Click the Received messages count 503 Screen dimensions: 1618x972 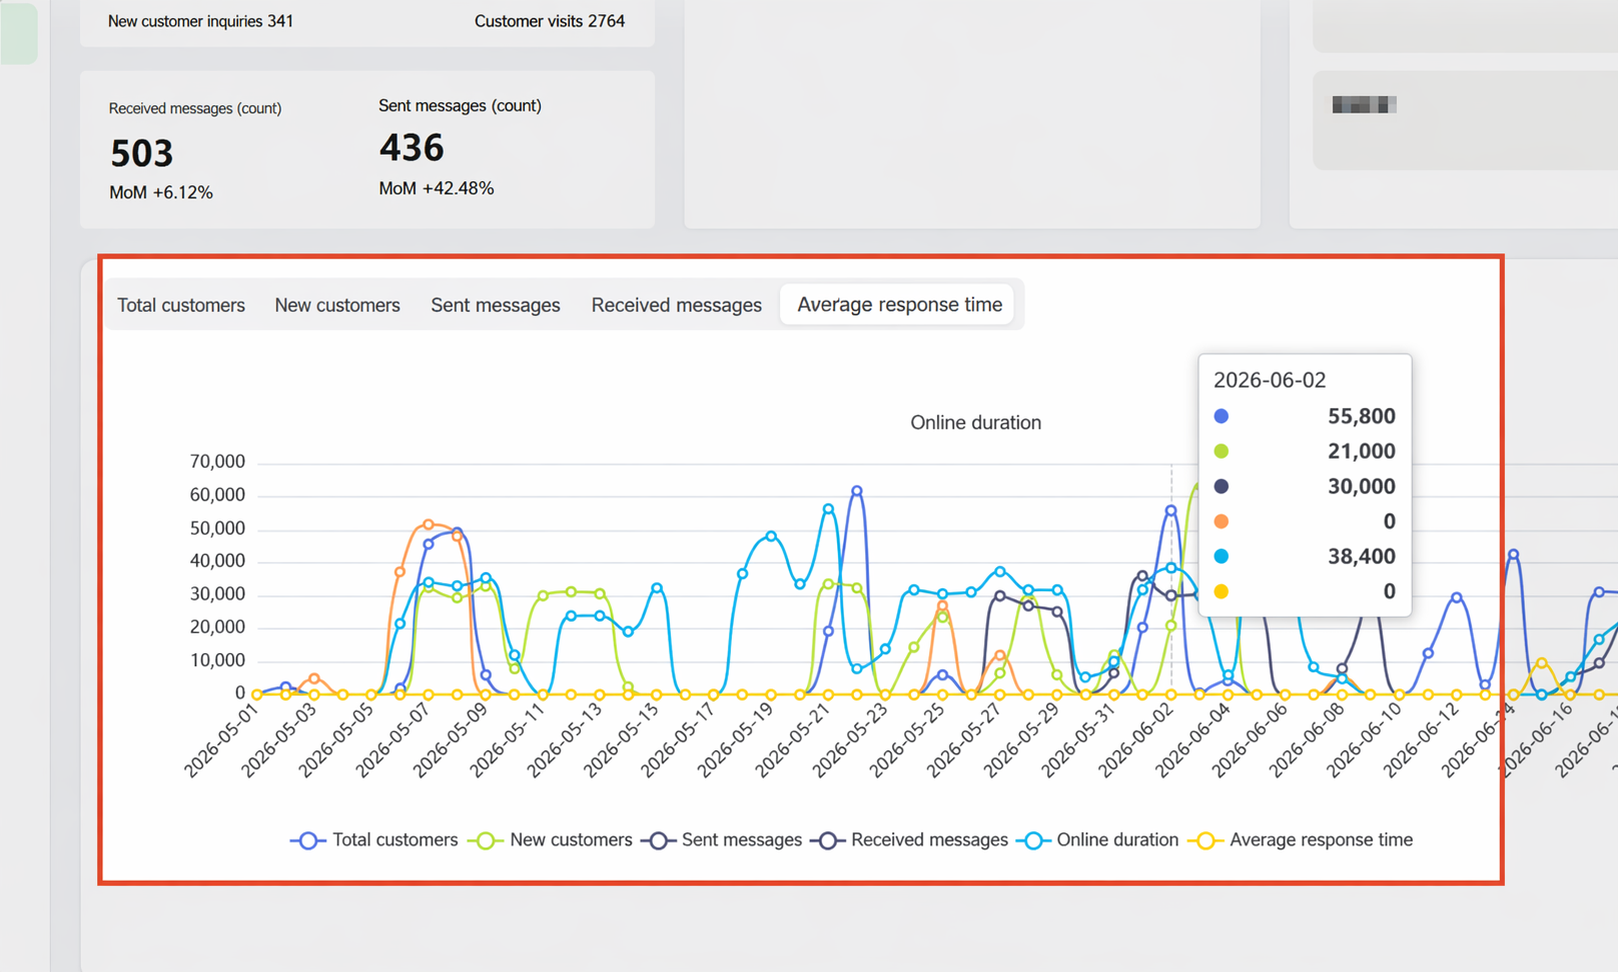tap(142, 153)
